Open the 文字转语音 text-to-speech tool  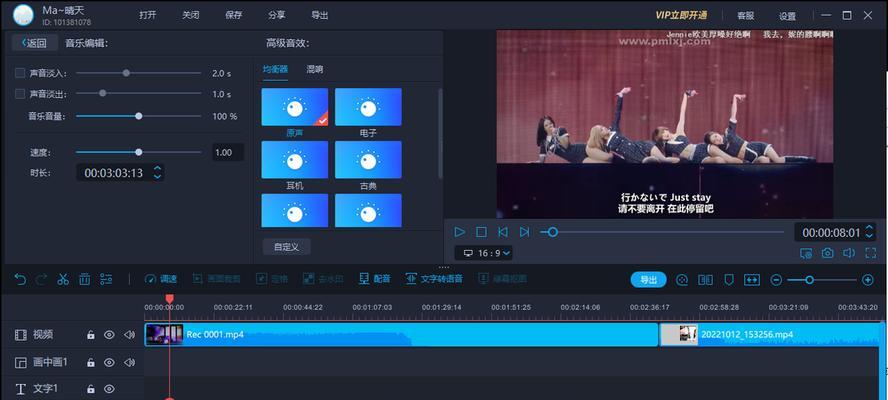pos(434,279)
